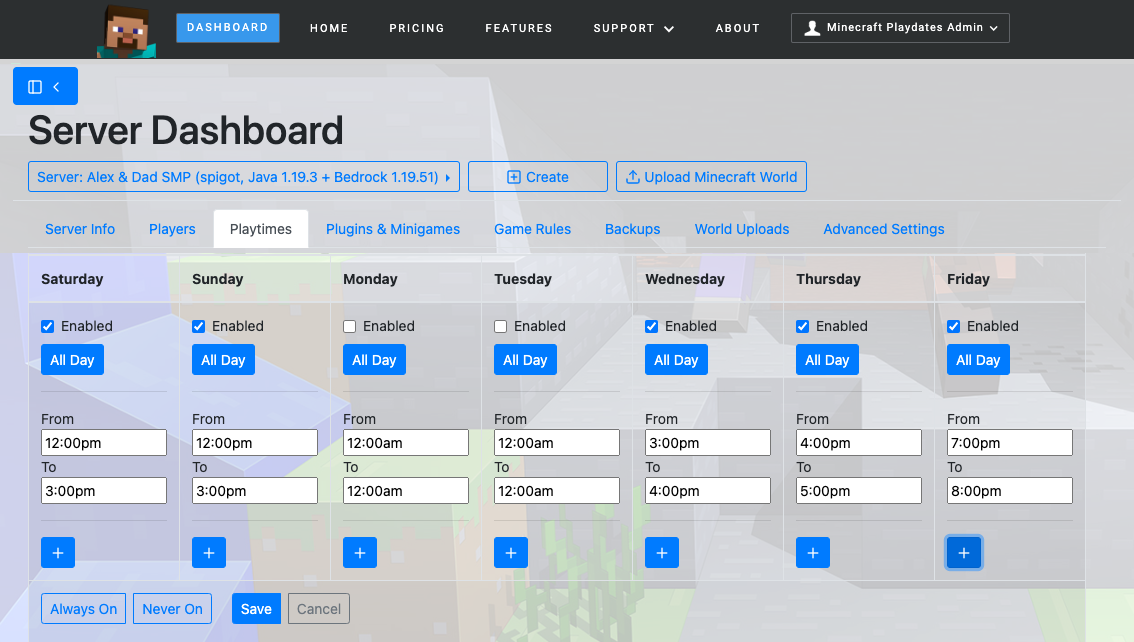The width and height of the screenshot is (1134, 642).
Task: Check the Tuesday Enabled box
Action: tap(500, 326)
